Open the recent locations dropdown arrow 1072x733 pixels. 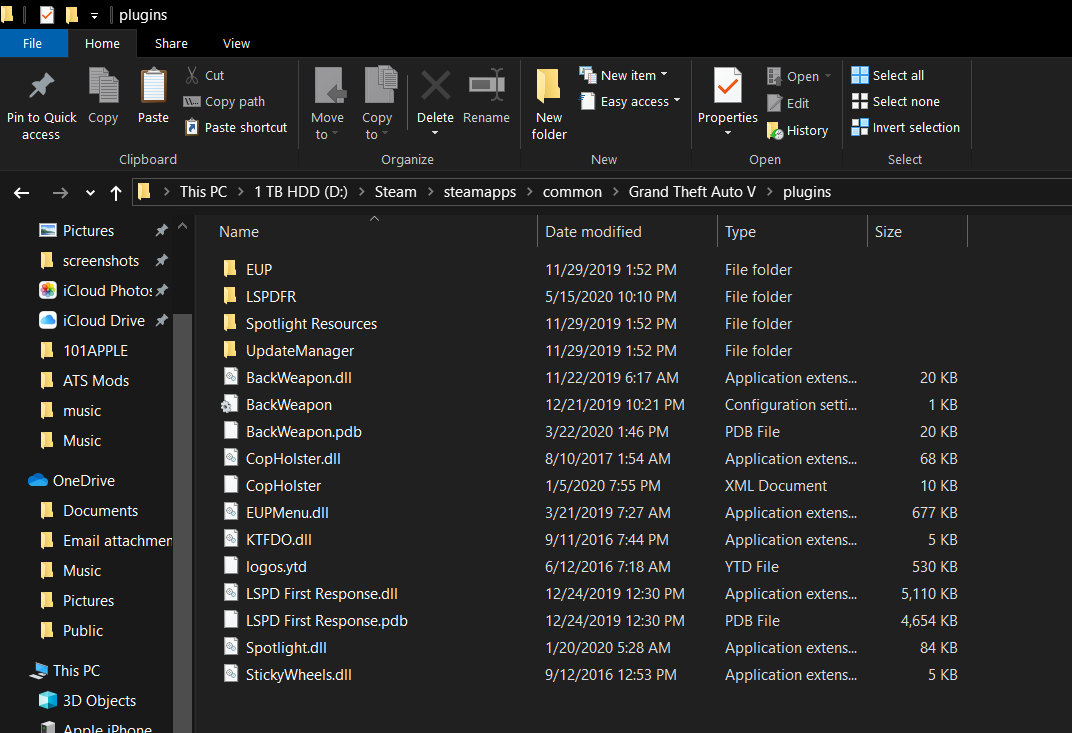click(x=91, y=193)
